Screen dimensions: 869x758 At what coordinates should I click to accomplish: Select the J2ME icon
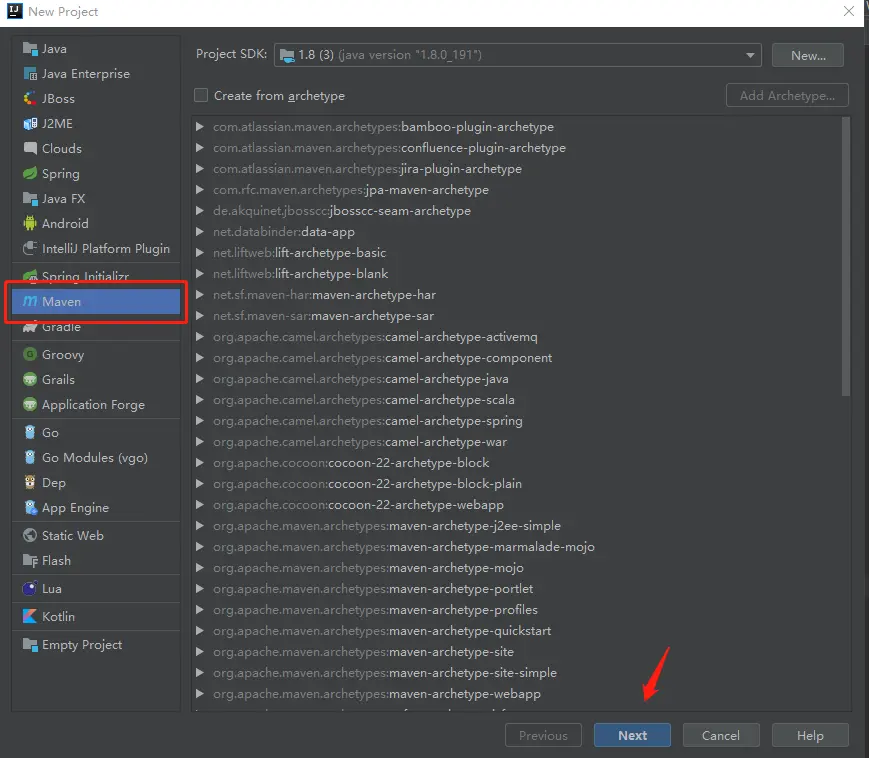(x=30, y=124)
